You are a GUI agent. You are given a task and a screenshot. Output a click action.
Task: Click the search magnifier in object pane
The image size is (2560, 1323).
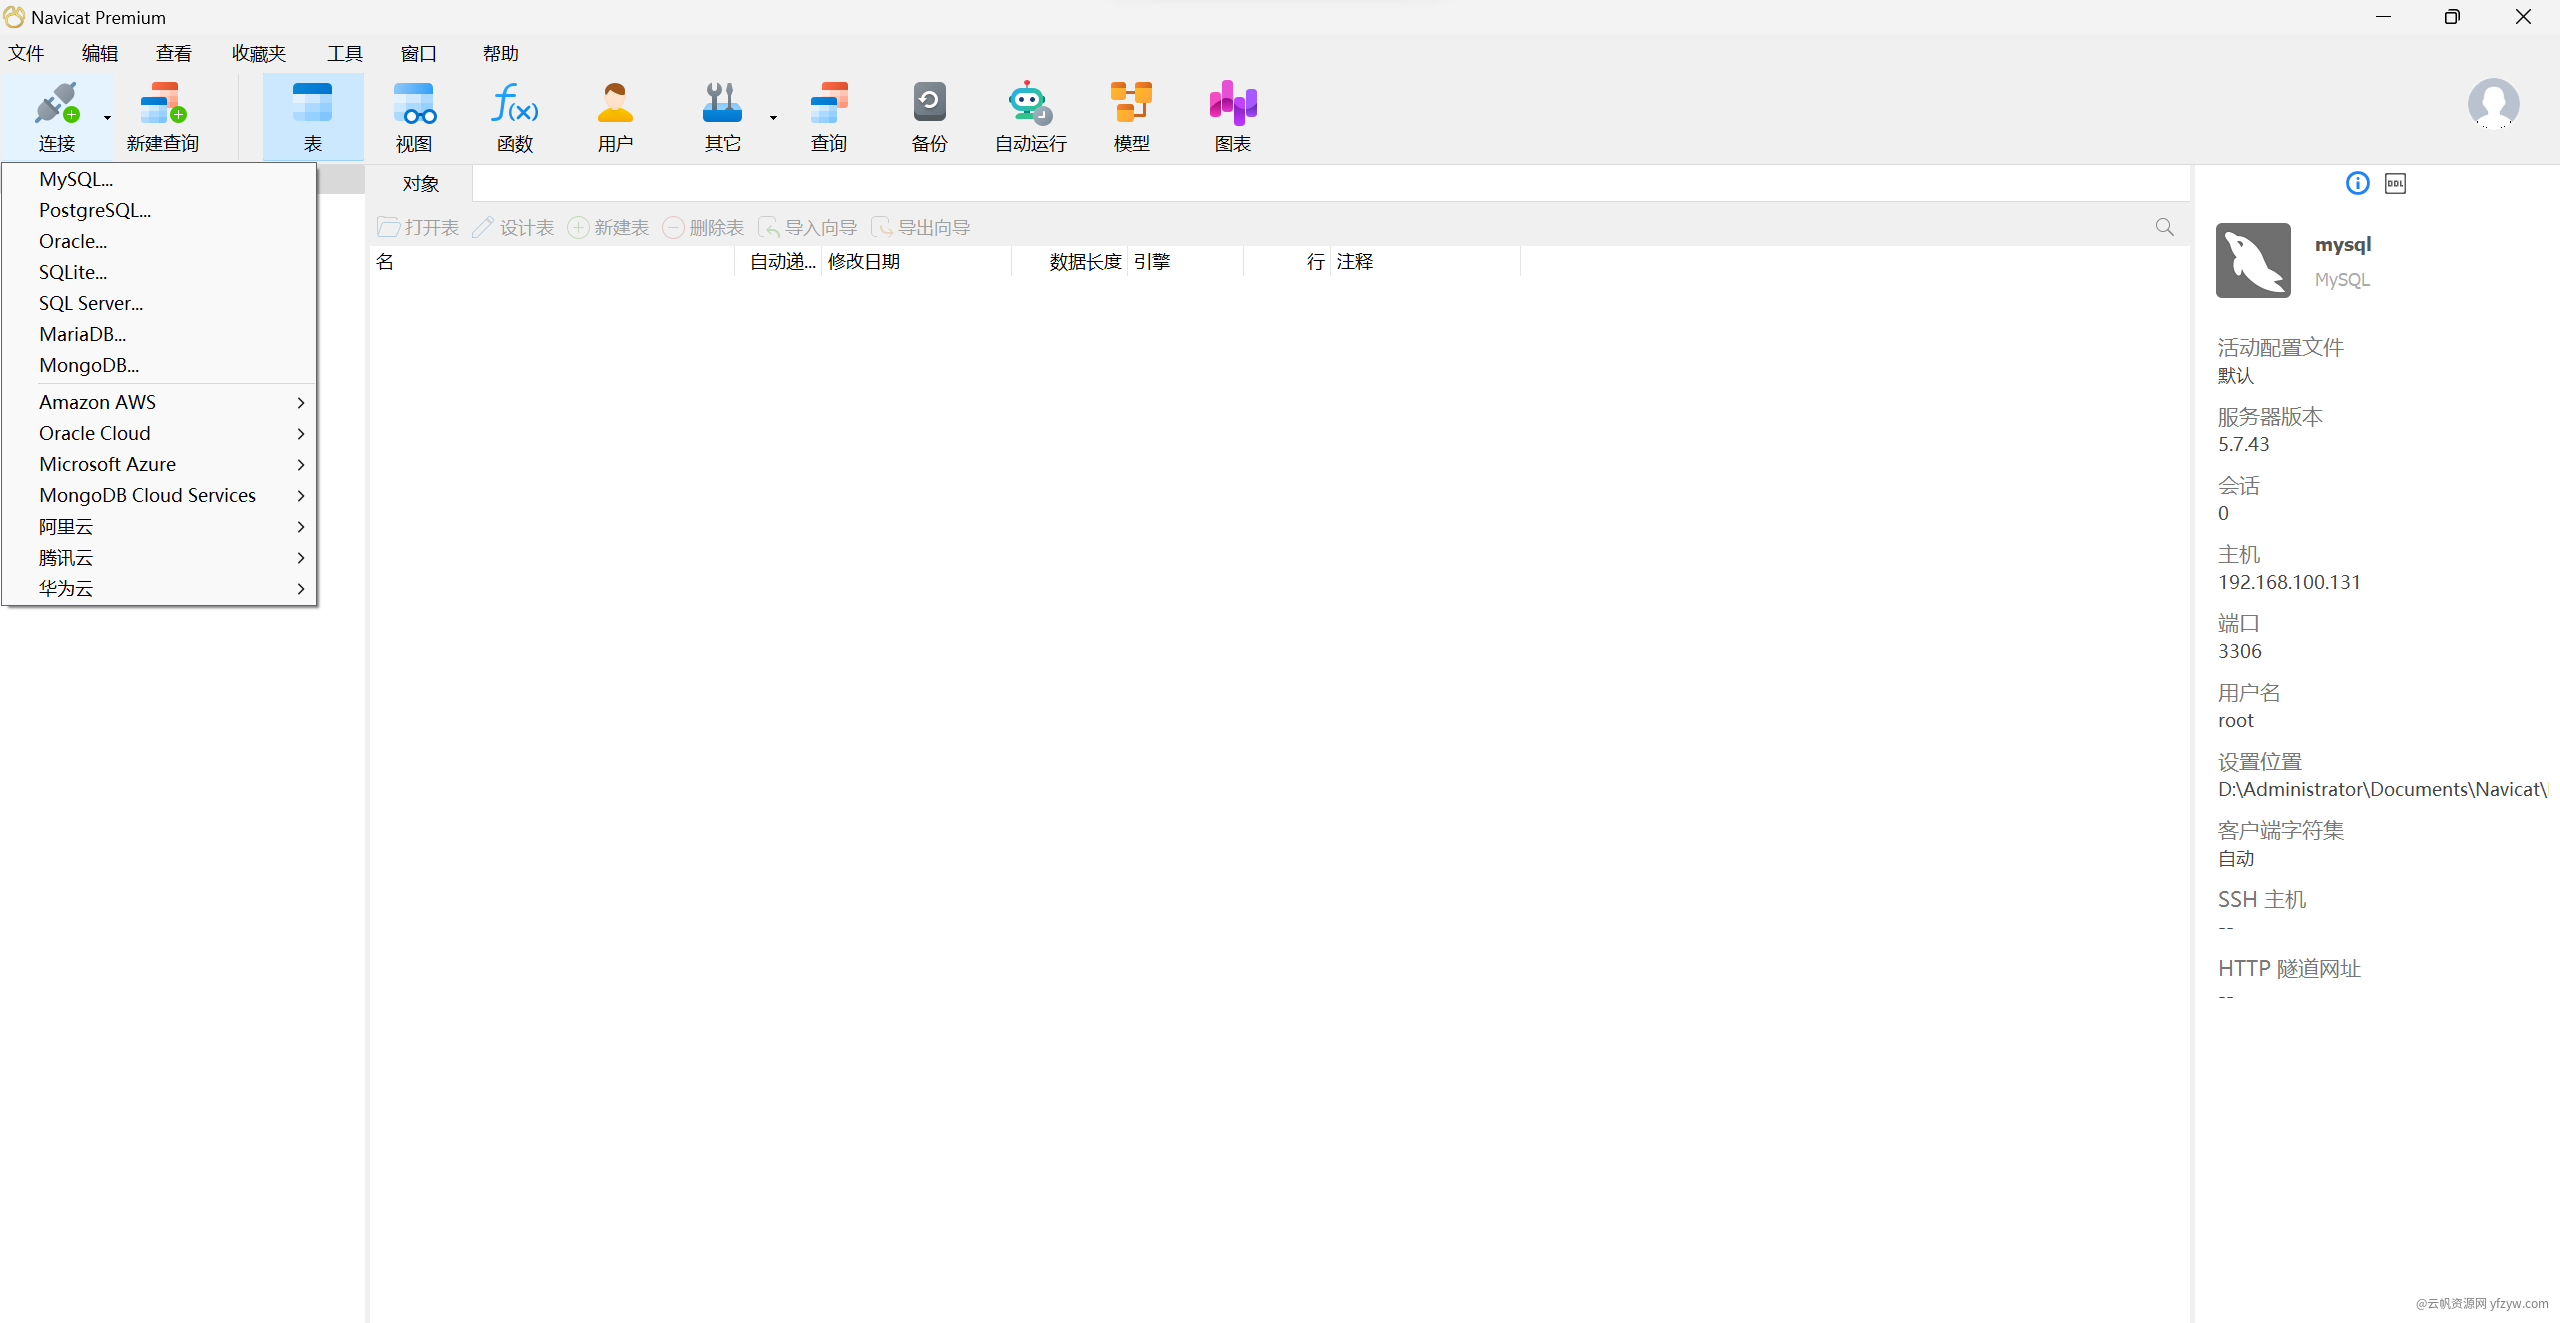pyautogui.click(x=2164, y=227)
